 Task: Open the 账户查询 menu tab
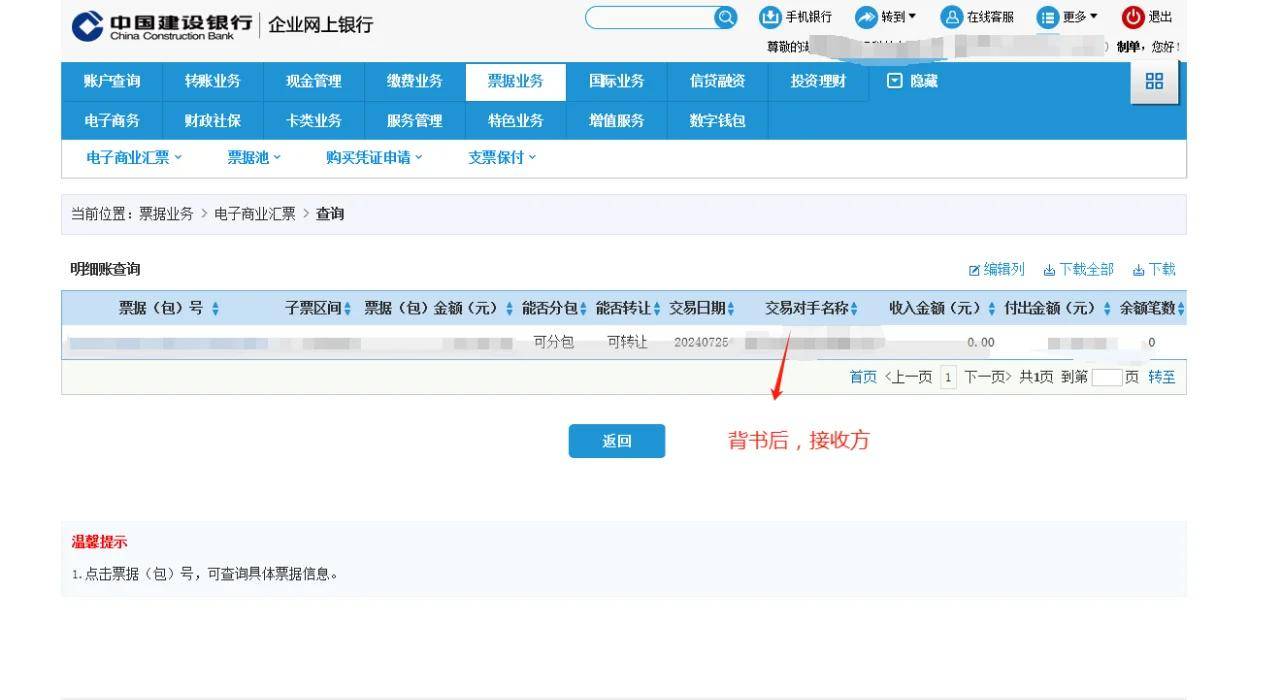tap(112, 81)
